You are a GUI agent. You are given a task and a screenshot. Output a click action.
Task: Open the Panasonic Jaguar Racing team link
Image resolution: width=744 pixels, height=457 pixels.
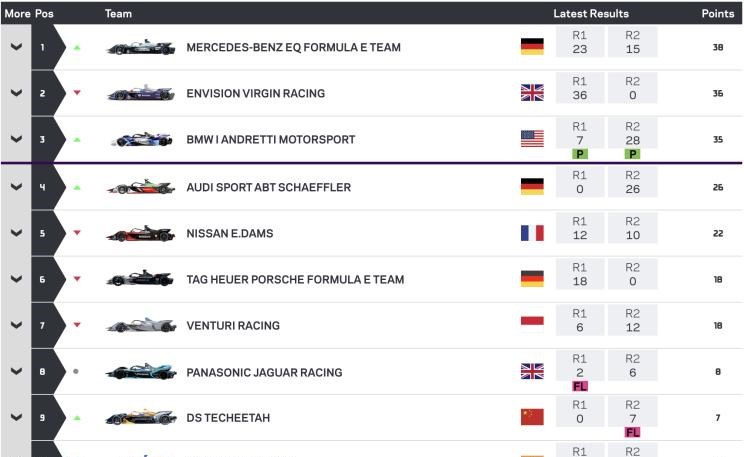click(x=264, y=373)
